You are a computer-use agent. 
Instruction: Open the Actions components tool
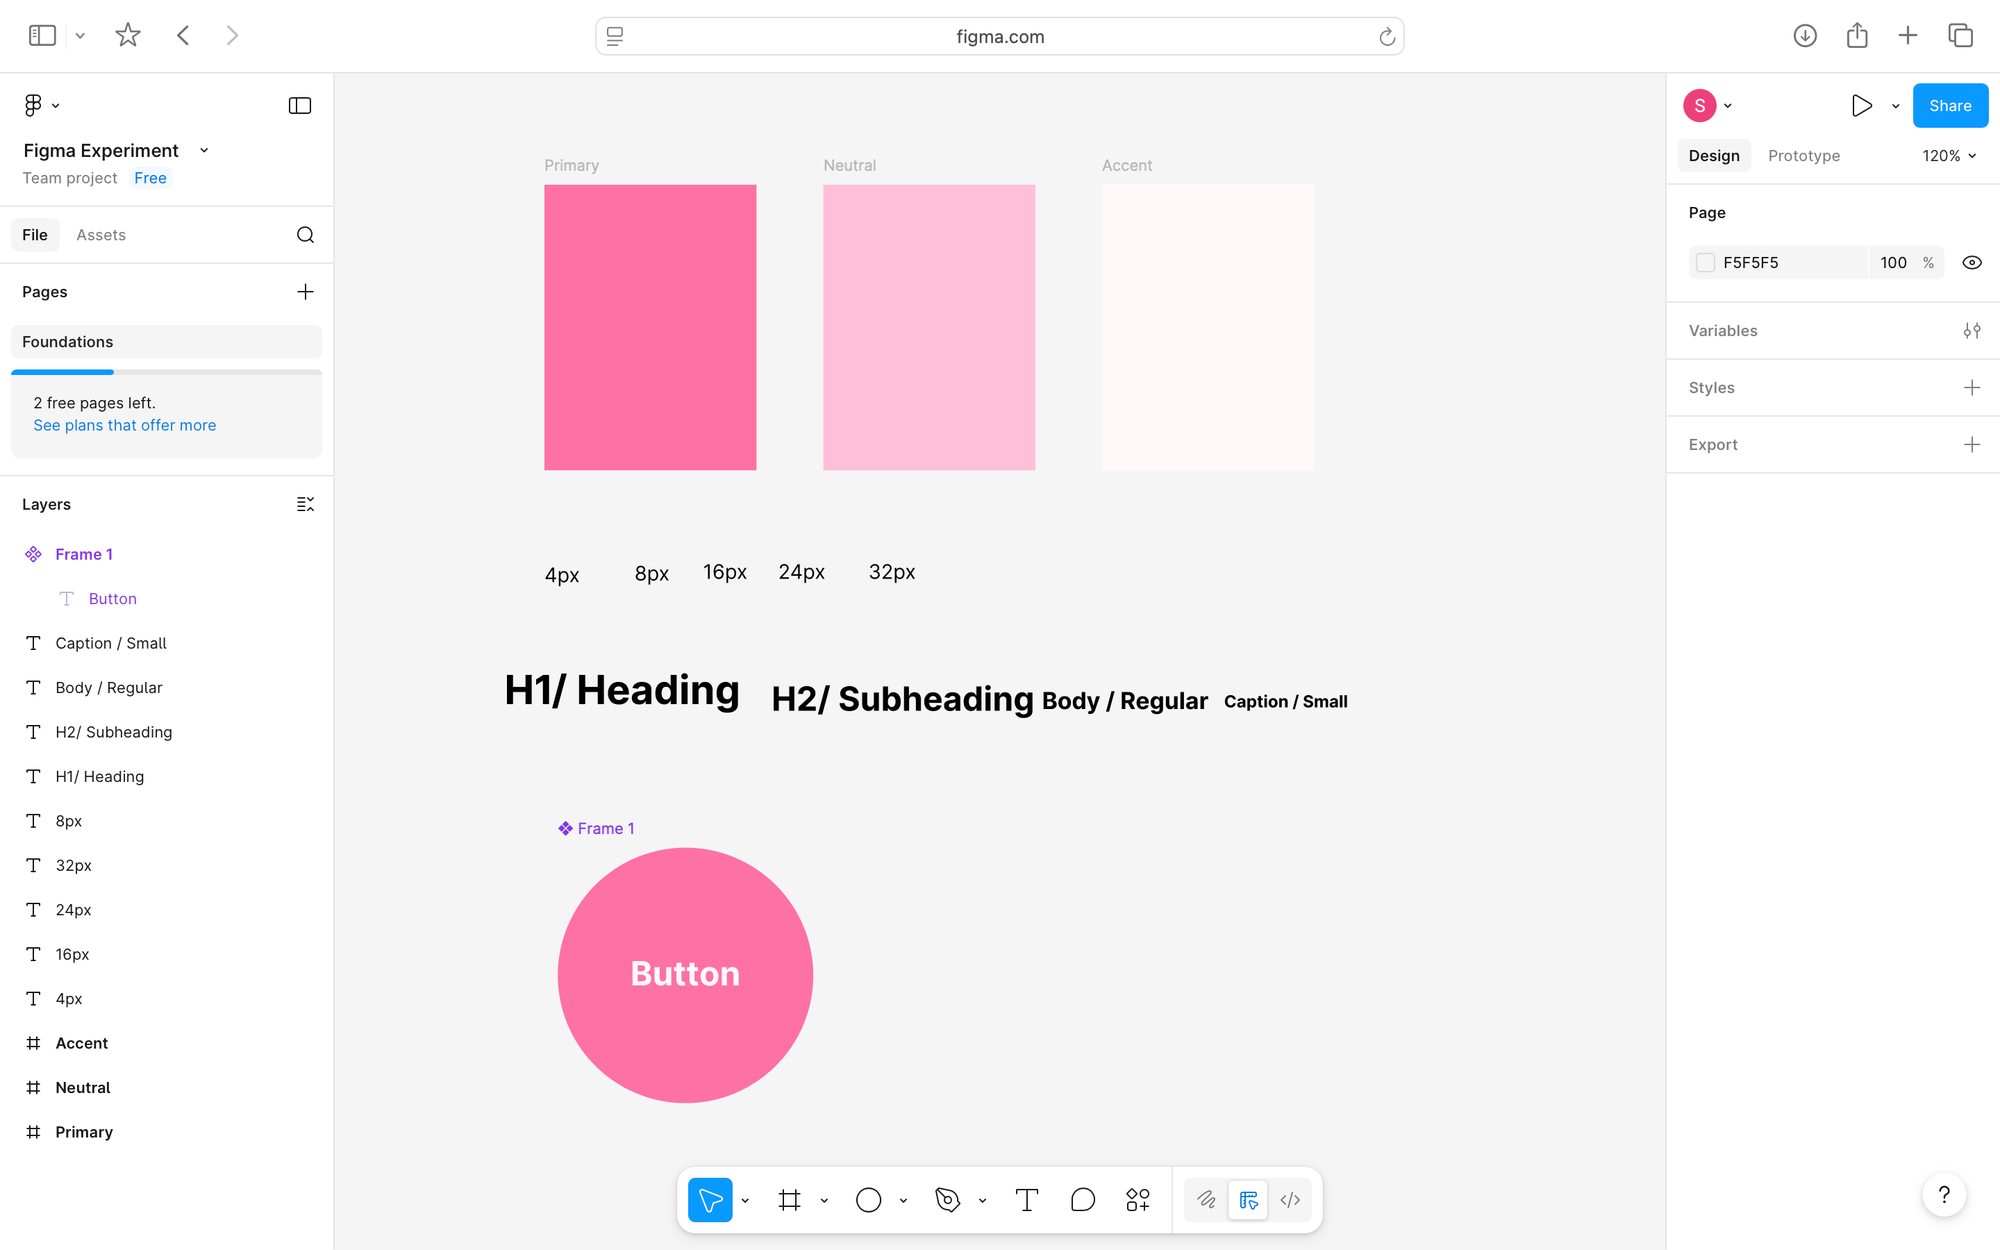coord(1137,1200)
